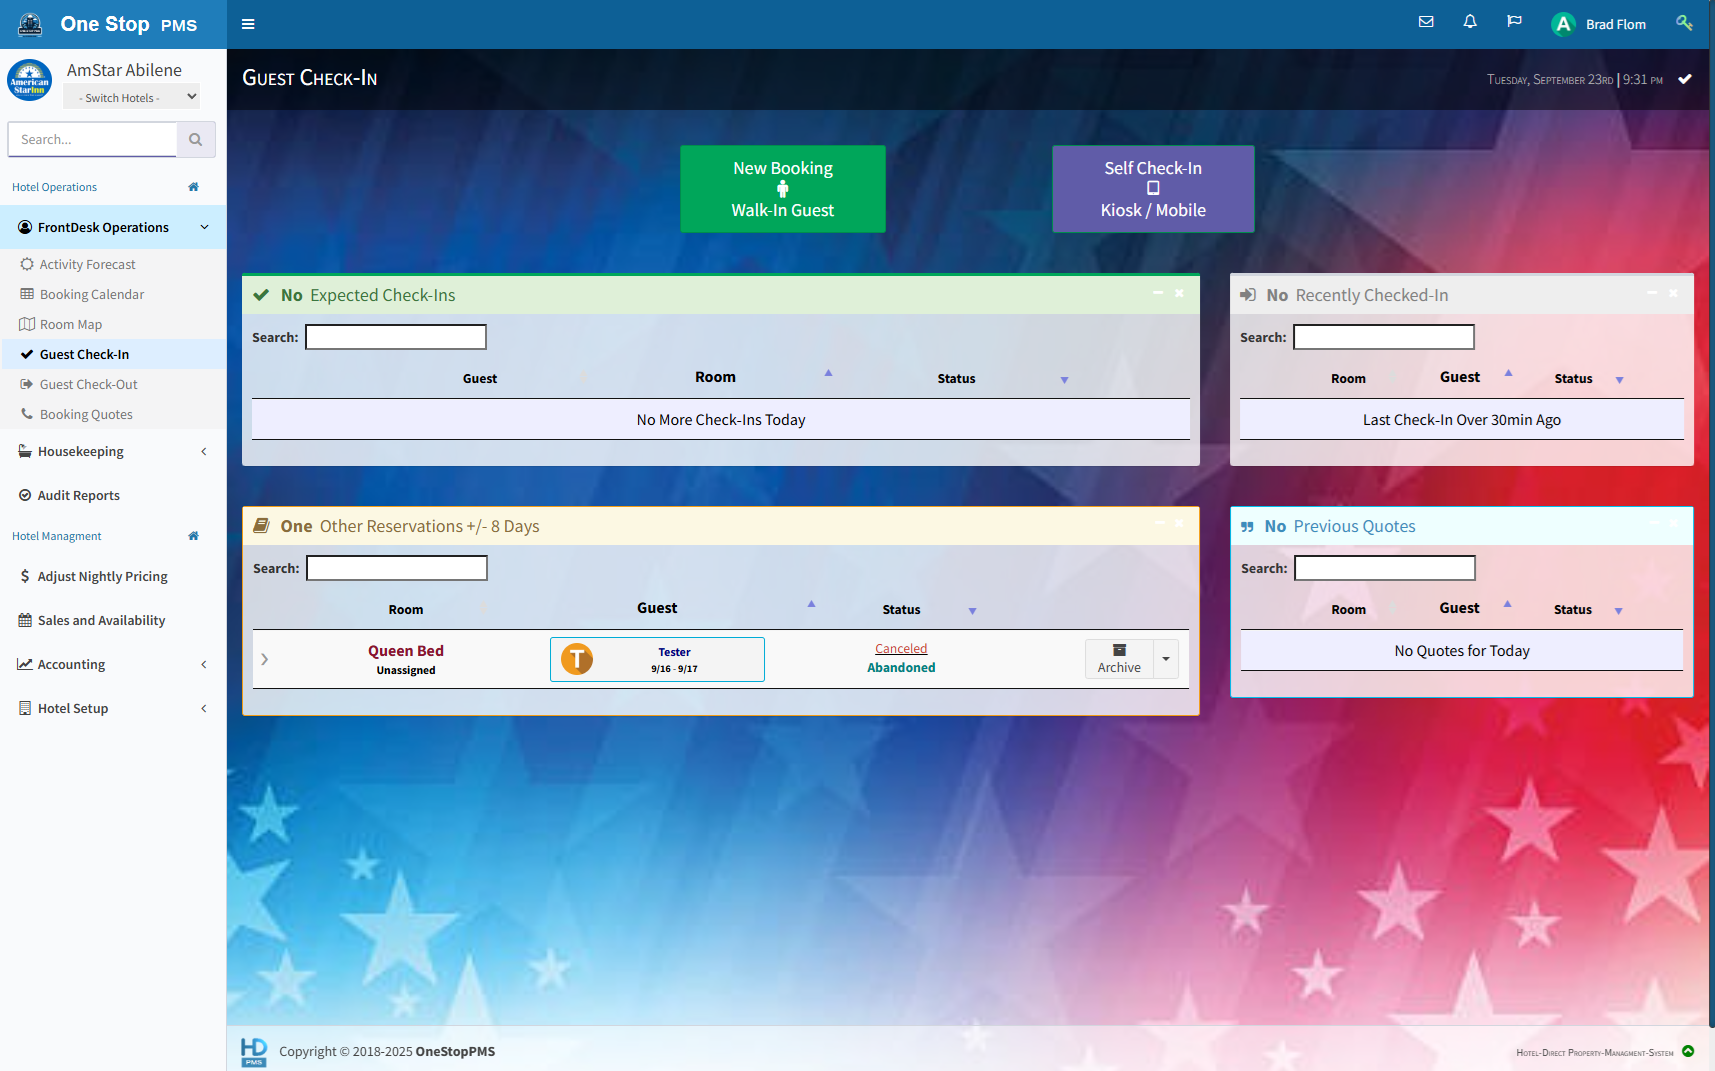Click Self Check-In Kiosk / Mobile button

coord(1152,189)
